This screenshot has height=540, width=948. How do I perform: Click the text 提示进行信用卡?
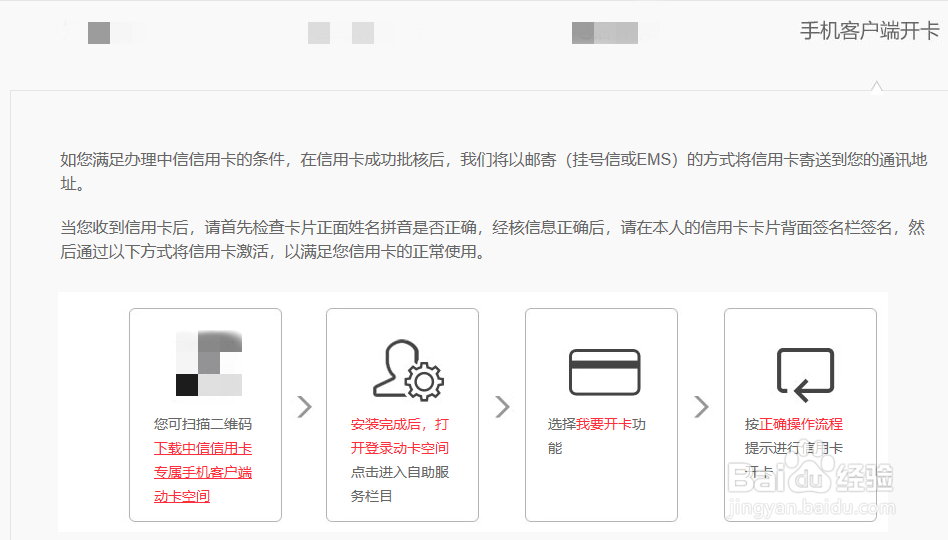pos(793,449)
